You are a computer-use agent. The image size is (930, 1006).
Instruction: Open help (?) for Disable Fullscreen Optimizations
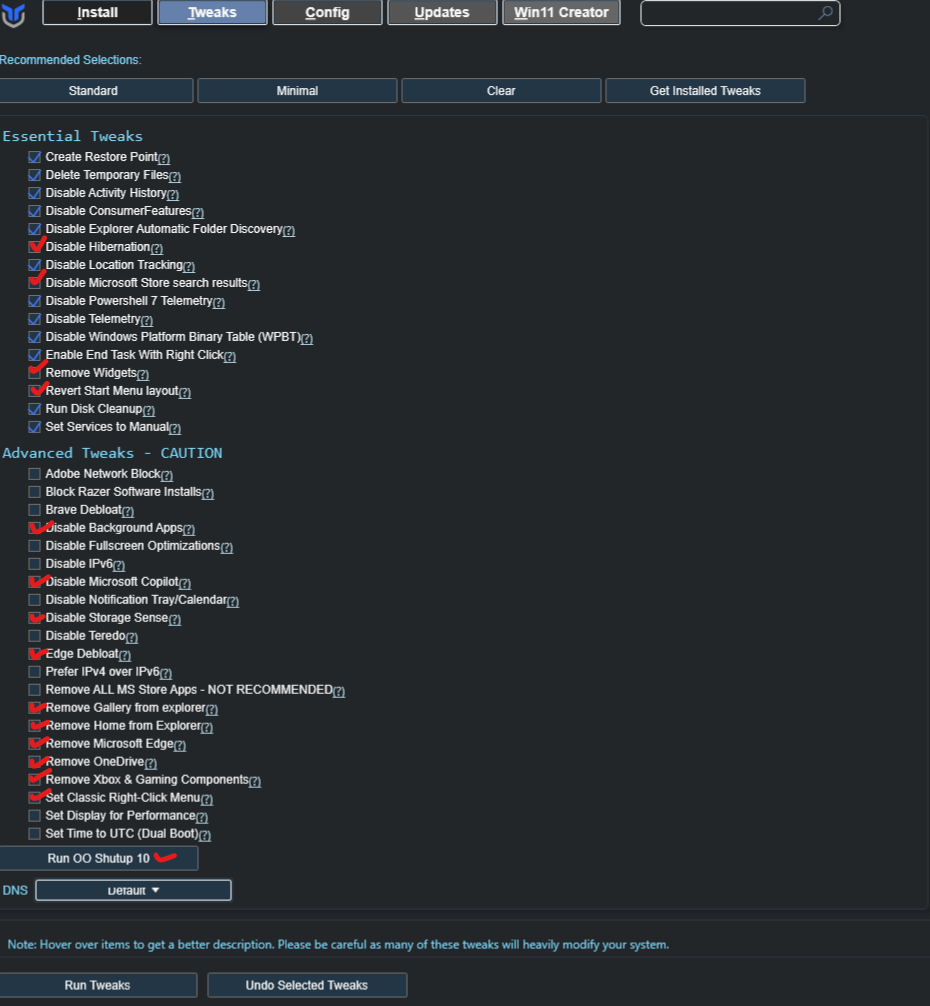pos(227,547)
